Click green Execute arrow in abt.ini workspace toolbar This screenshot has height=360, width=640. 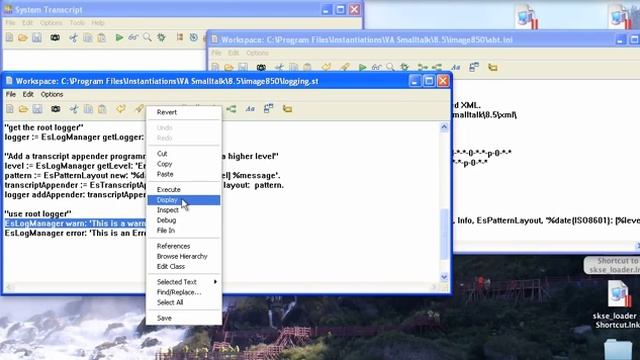point(362,67)
